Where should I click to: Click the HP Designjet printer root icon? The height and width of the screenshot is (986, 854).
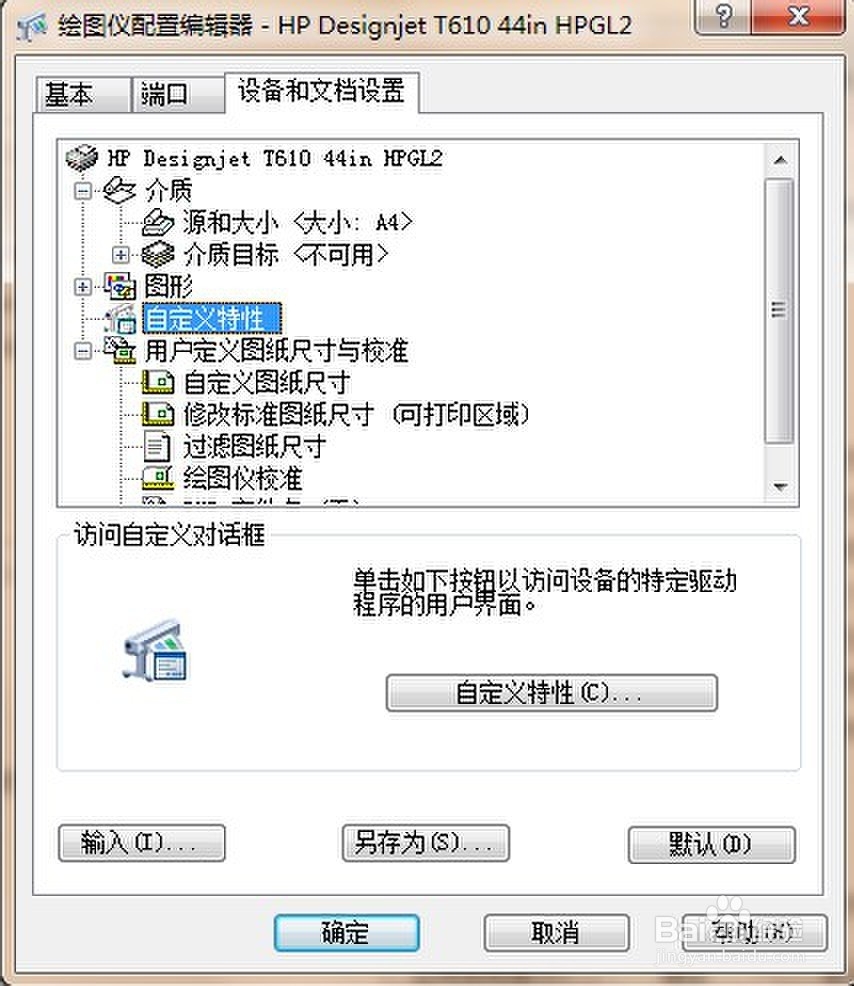click(82, 157)
